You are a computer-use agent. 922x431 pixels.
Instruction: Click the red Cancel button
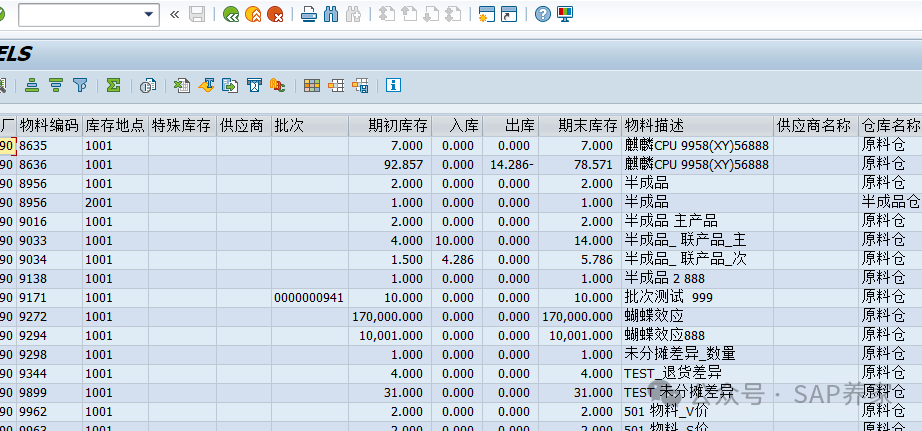pyautogui.click(x=275, y=14)
